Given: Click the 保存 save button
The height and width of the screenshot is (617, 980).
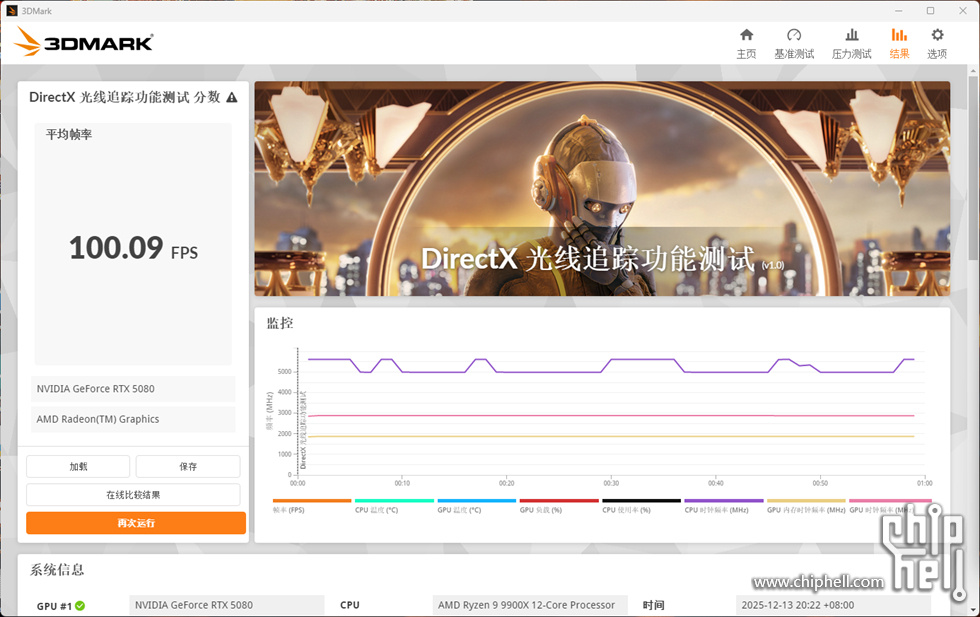Looking at the screenshot, I should pyautogui.click(x=188, y=466).
